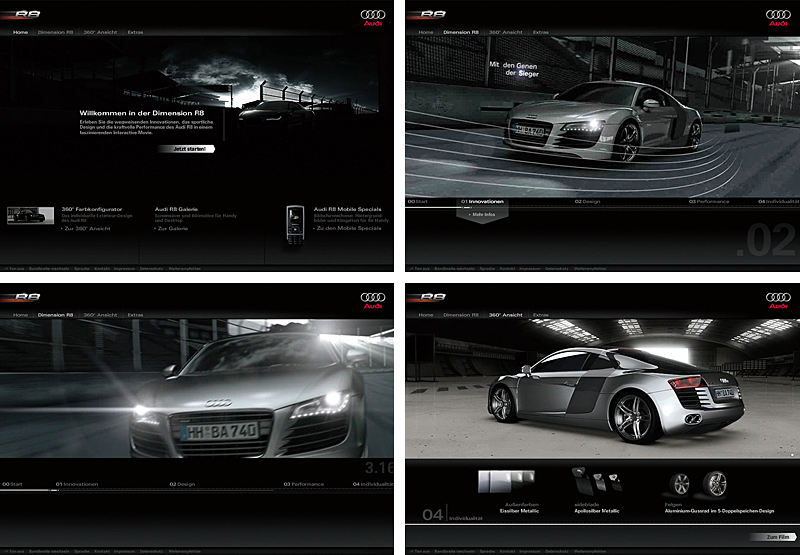Image resolution: width=800 pixels, height=555 pixels.
Task: Click the Audi rings logo on the welcome screen
Action: pos(372,17)
